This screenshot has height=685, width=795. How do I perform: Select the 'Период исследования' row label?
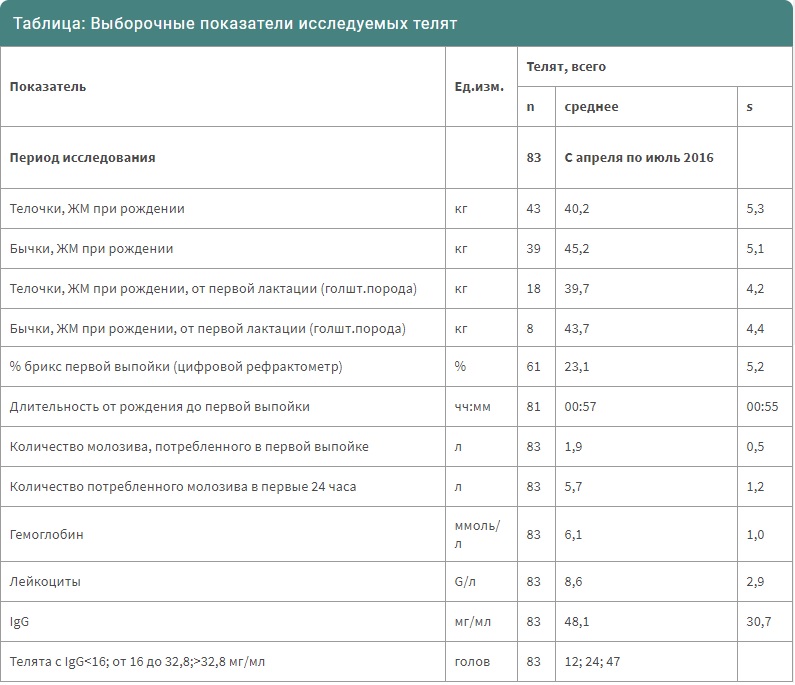click(x=82, y=158)
